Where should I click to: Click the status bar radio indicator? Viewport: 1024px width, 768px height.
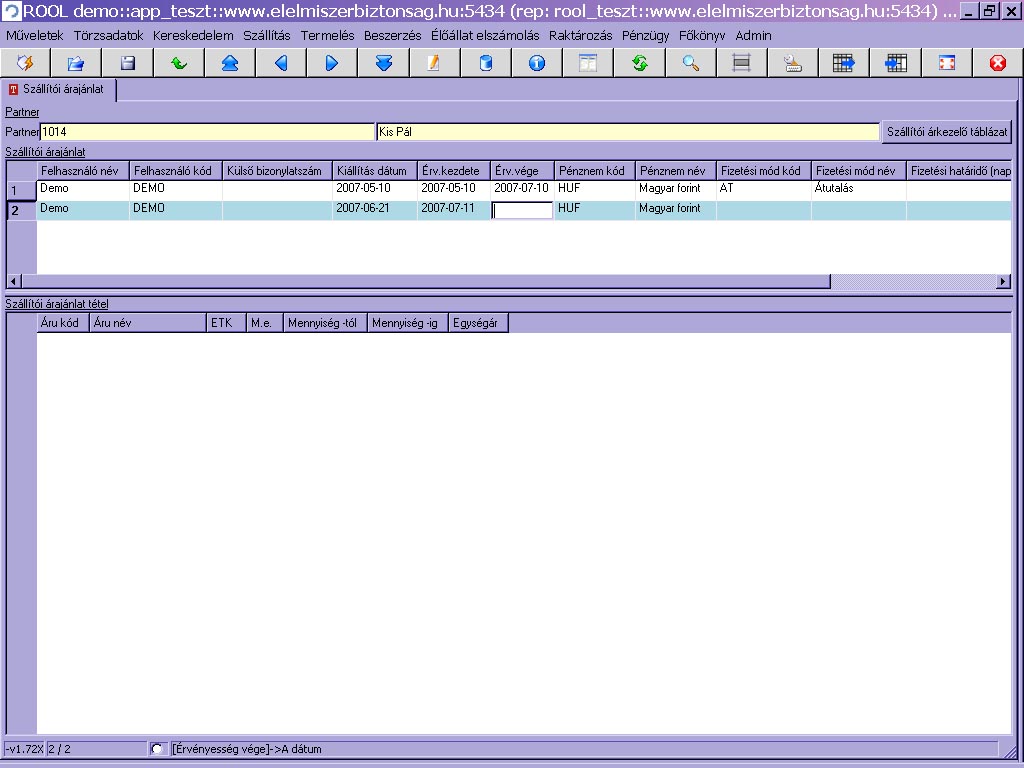tap(156, 749)
